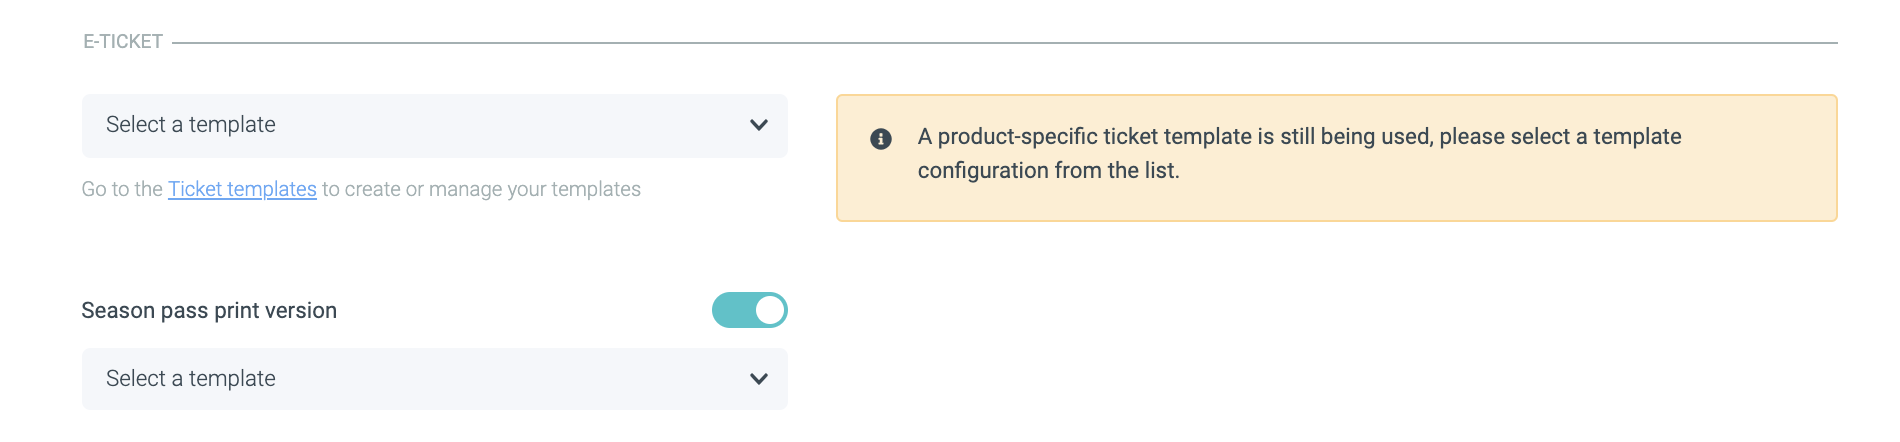This screenshot has height=442, width=1900.
Task: Click "Select a template" placeholder under E-TICKET
Action: [x=191, y=125]
